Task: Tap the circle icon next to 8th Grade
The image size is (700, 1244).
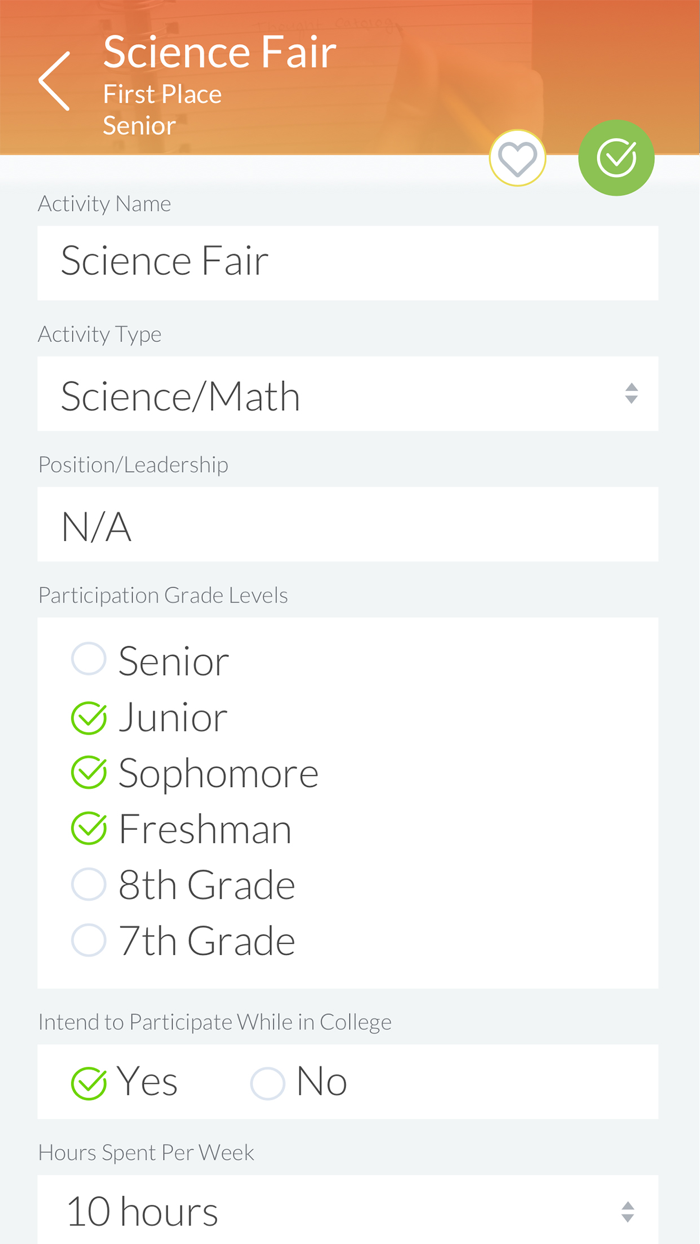Action: [88, 884]
